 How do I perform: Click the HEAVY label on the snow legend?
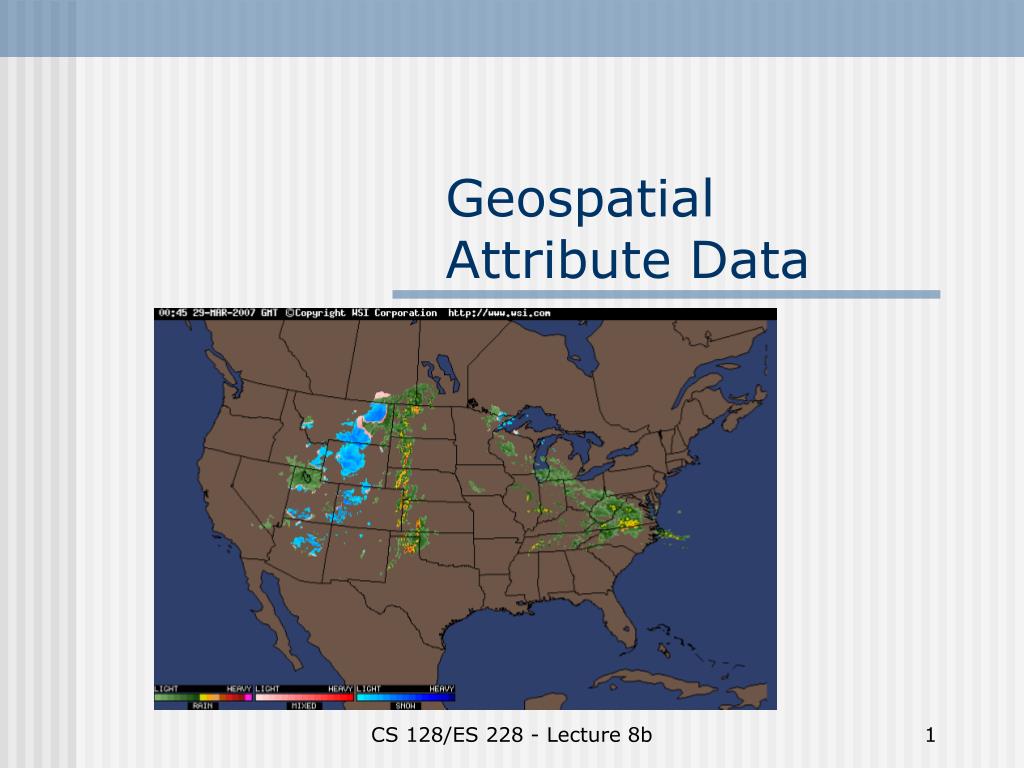[x=442, y=689]
